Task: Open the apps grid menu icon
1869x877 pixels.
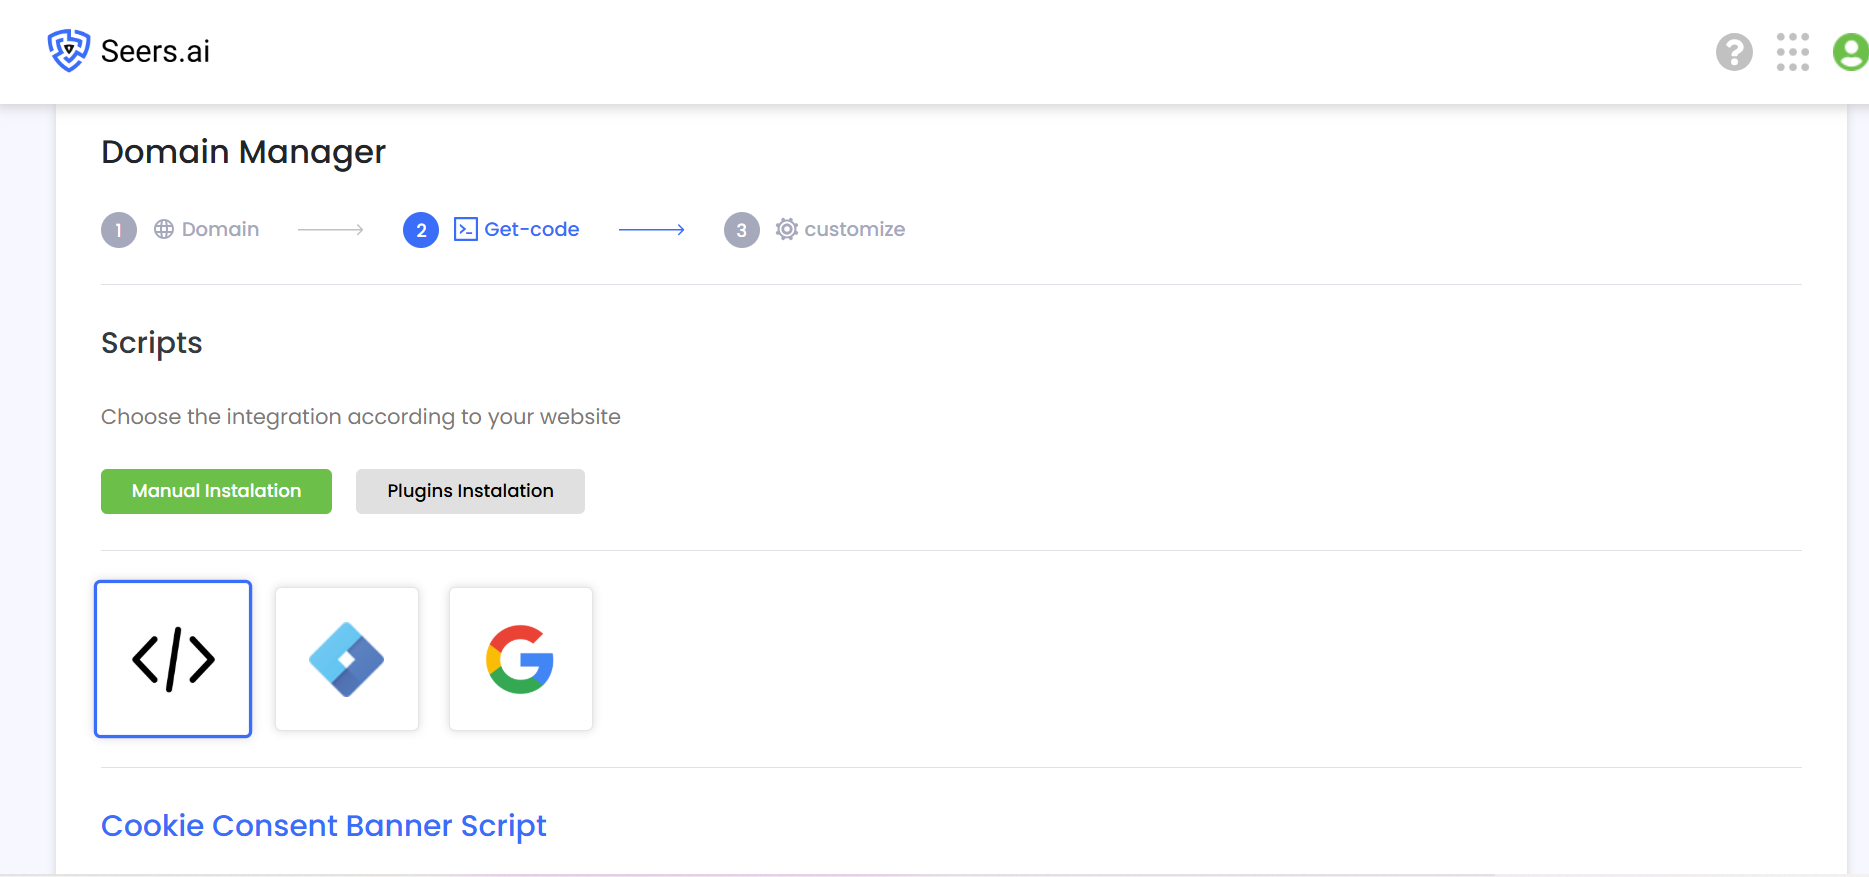Action: (x=1792, y=52)
